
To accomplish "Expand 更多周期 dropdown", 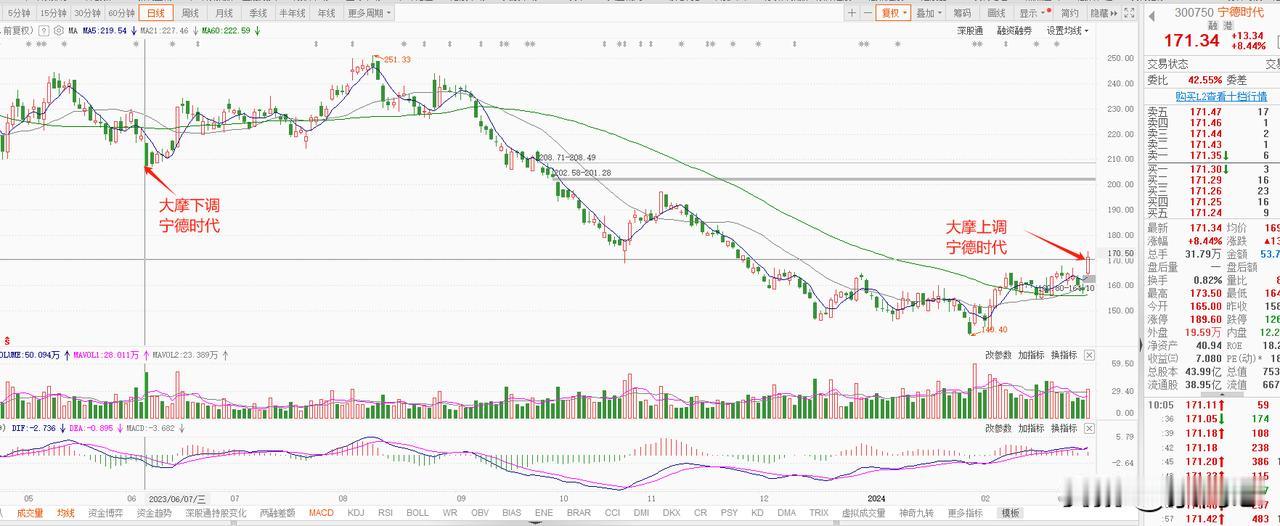I will tap(369, 13).
